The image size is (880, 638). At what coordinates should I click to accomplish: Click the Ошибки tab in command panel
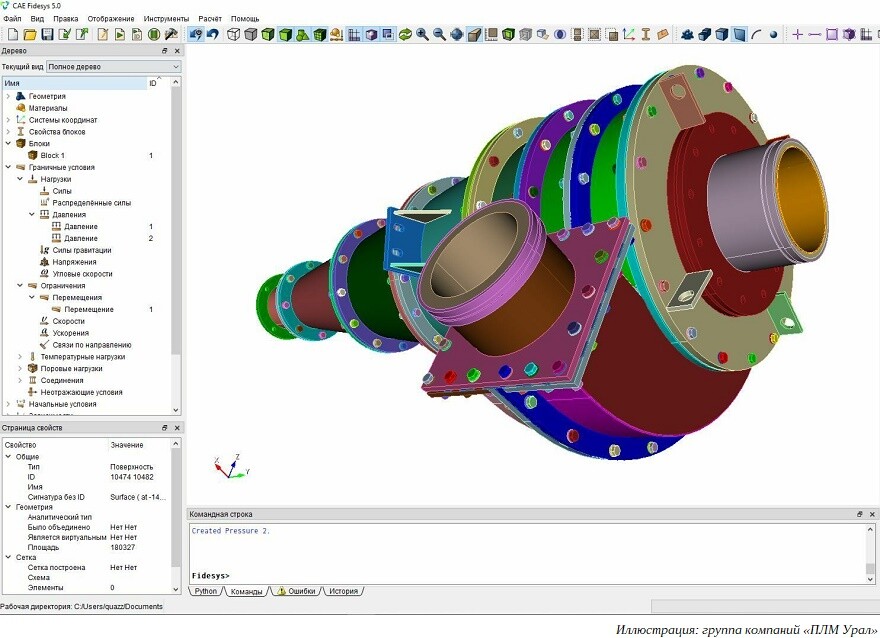click(x=297, y=591)
